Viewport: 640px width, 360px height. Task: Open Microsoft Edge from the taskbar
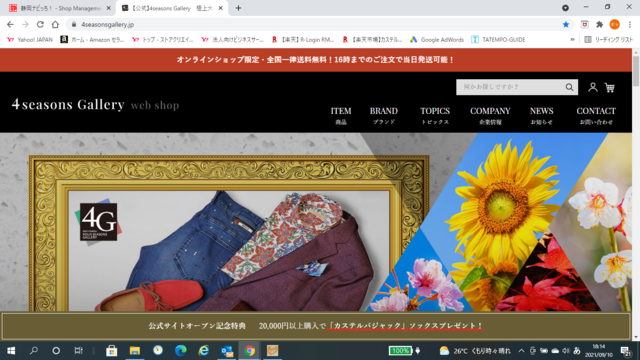pyautogui.click(x=180, y=351)
